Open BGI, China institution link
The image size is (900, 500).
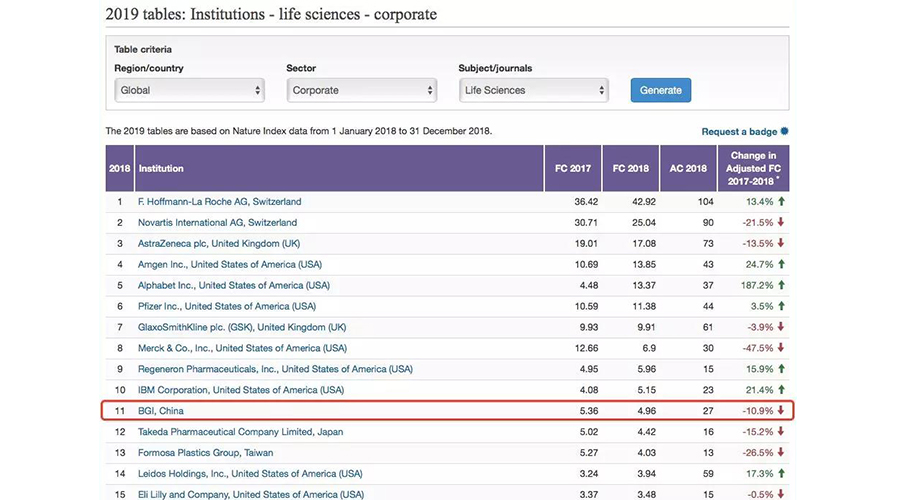161,411
